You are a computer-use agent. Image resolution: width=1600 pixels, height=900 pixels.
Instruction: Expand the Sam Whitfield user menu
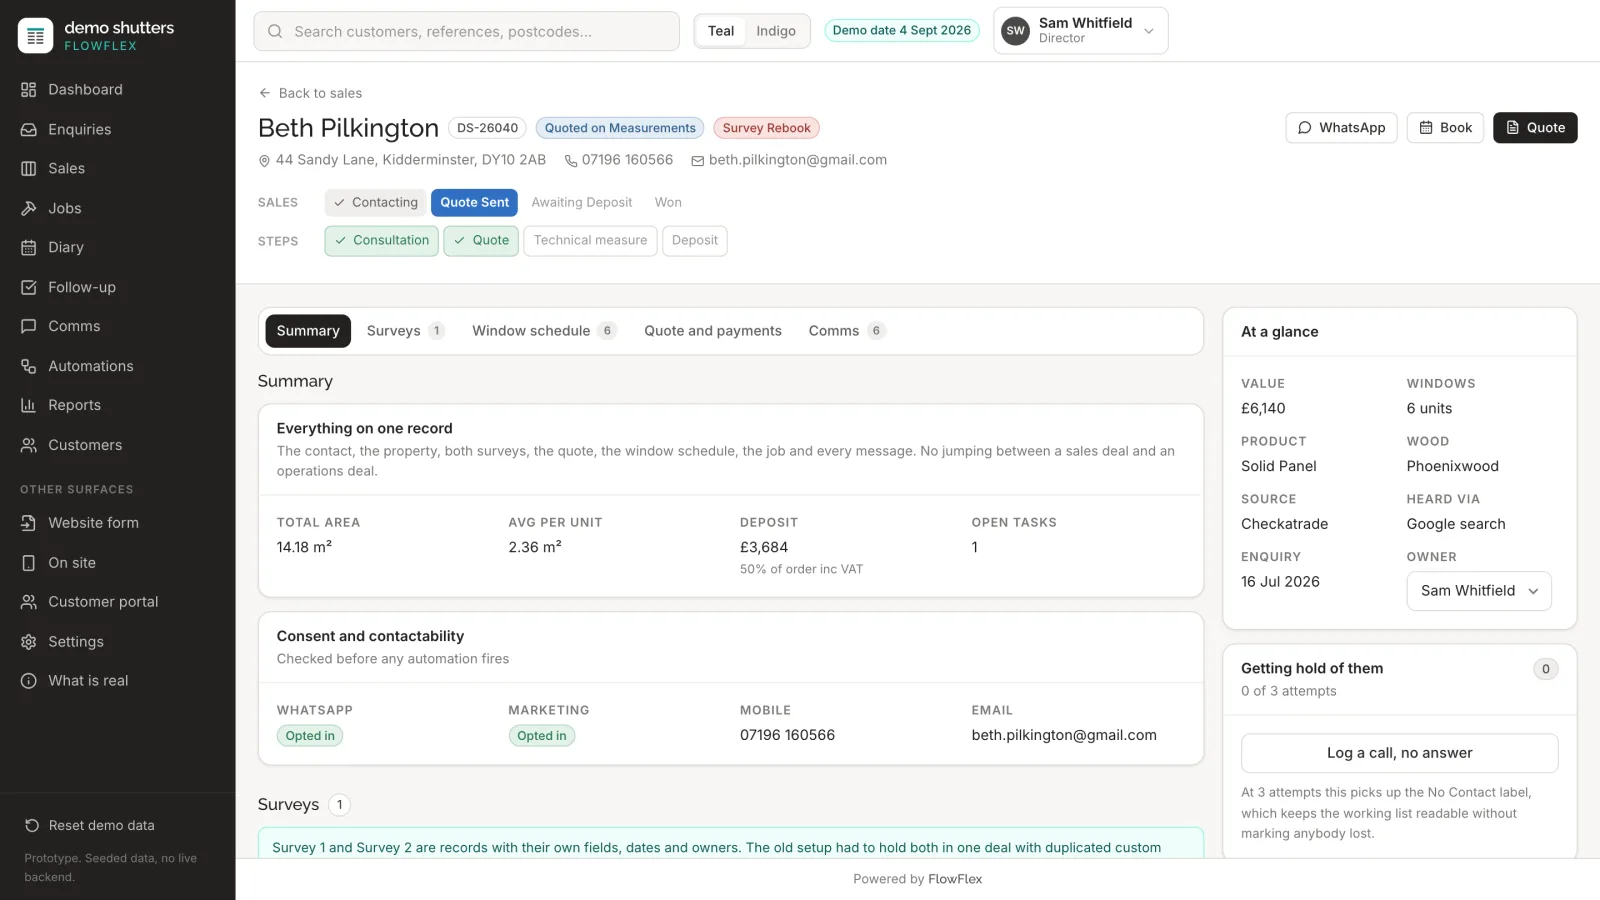click(1080, 31)
